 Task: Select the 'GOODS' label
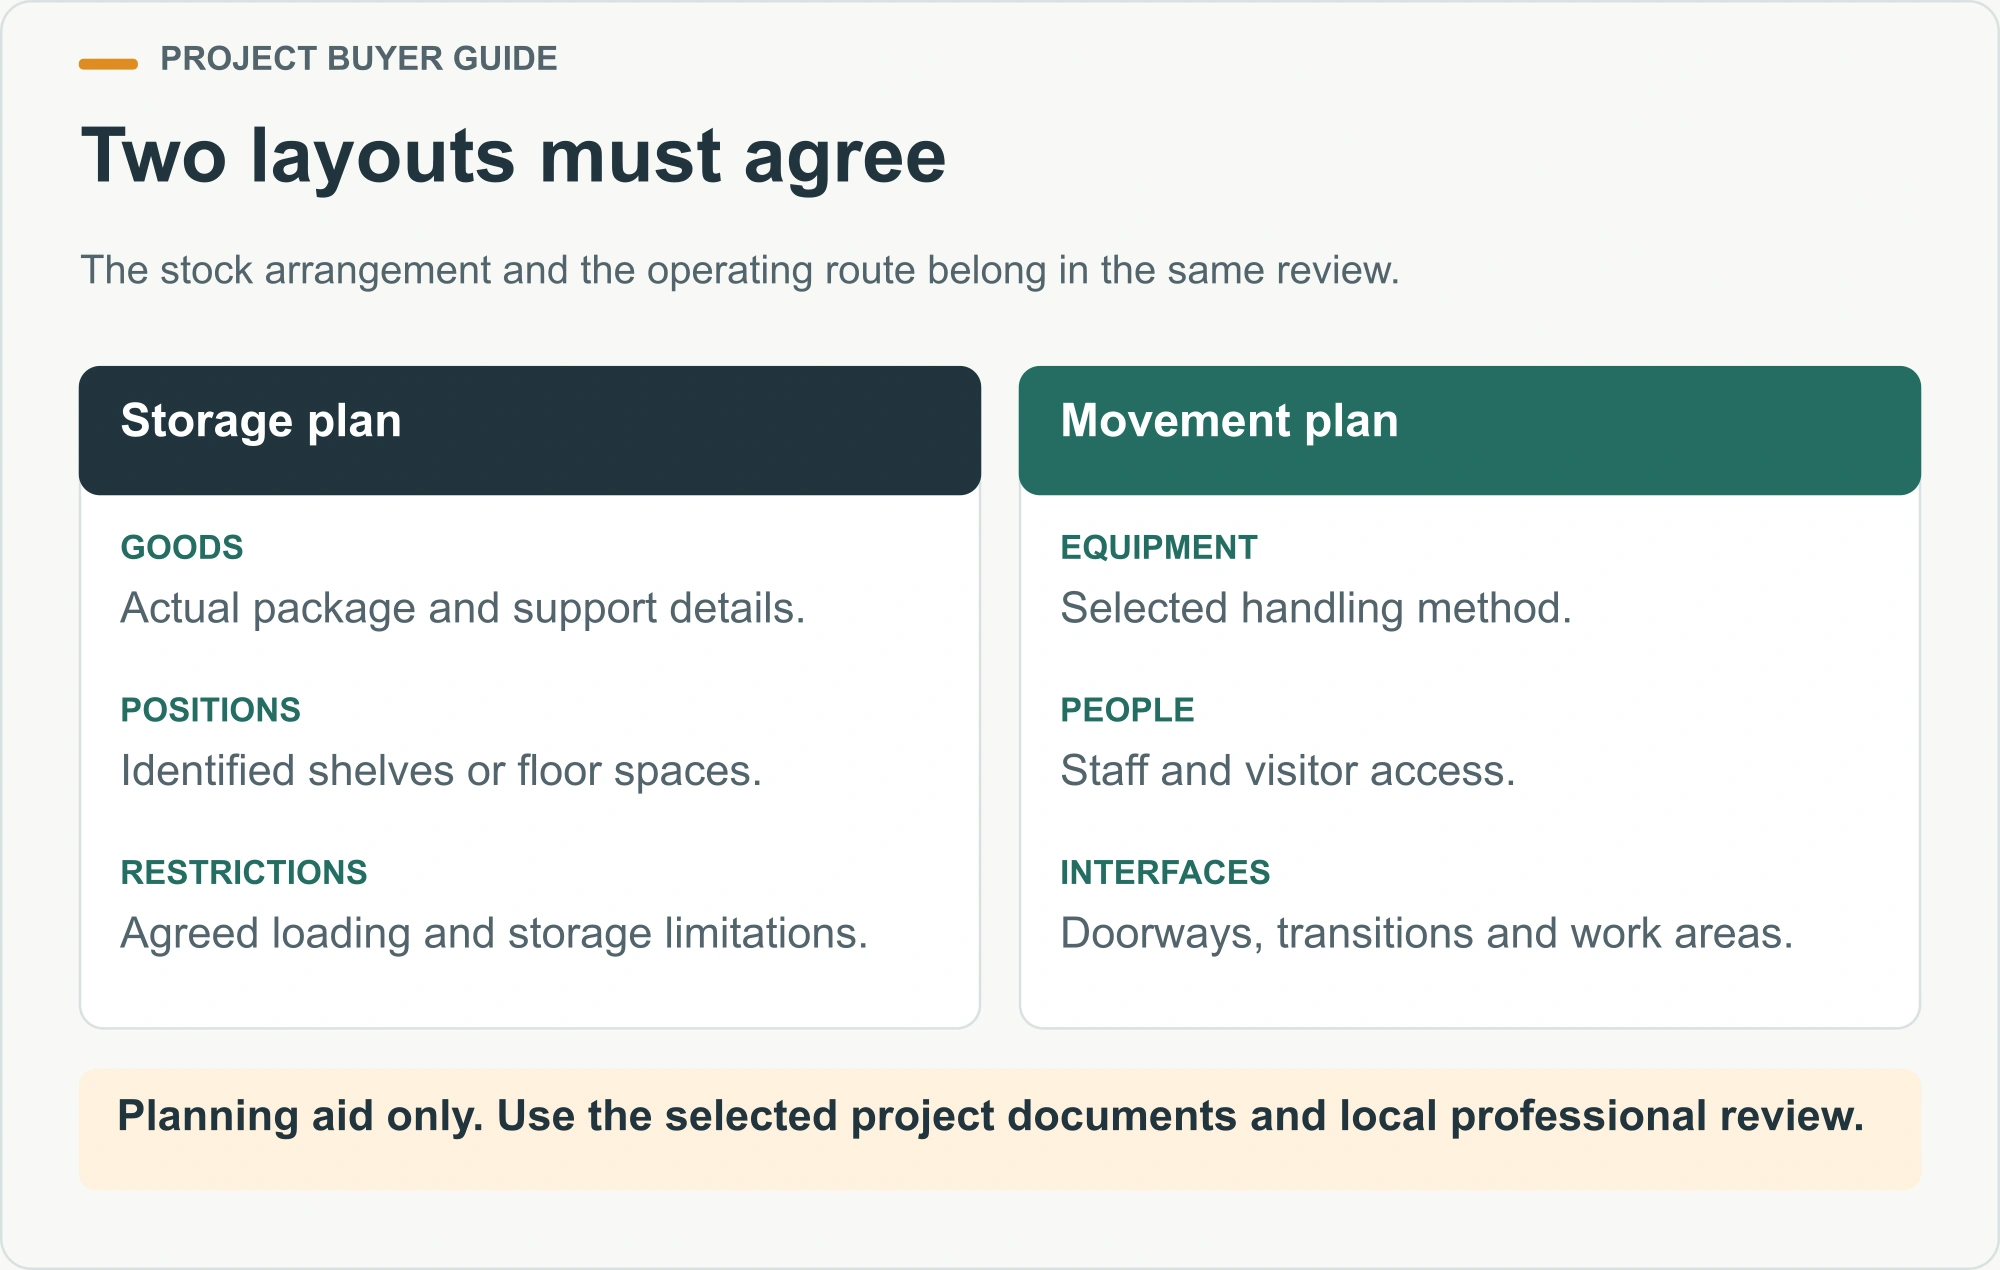182,548
